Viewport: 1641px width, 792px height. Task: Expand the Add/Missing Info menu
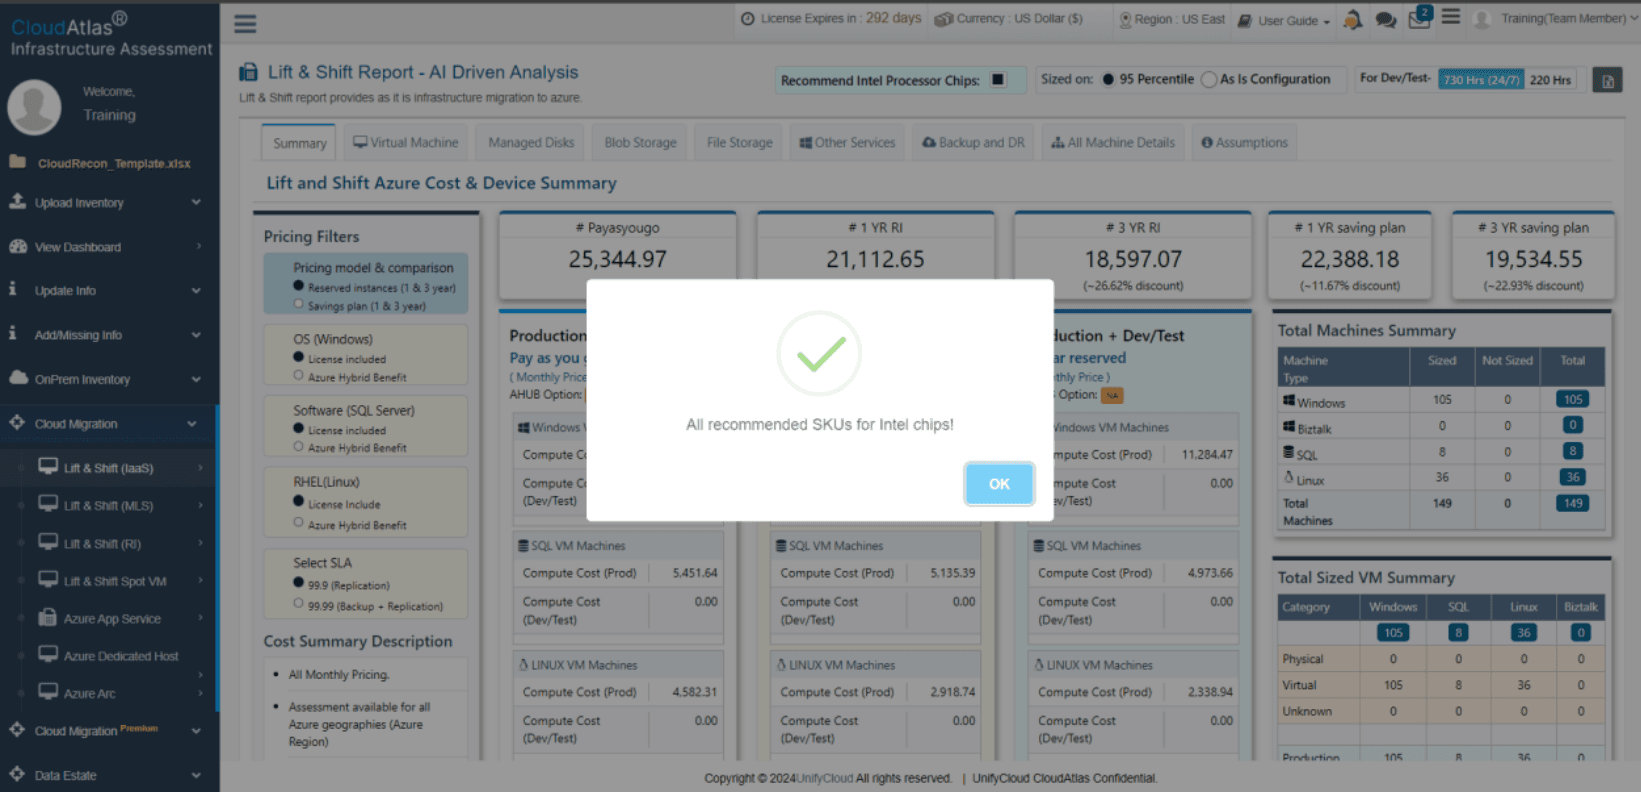109,335
